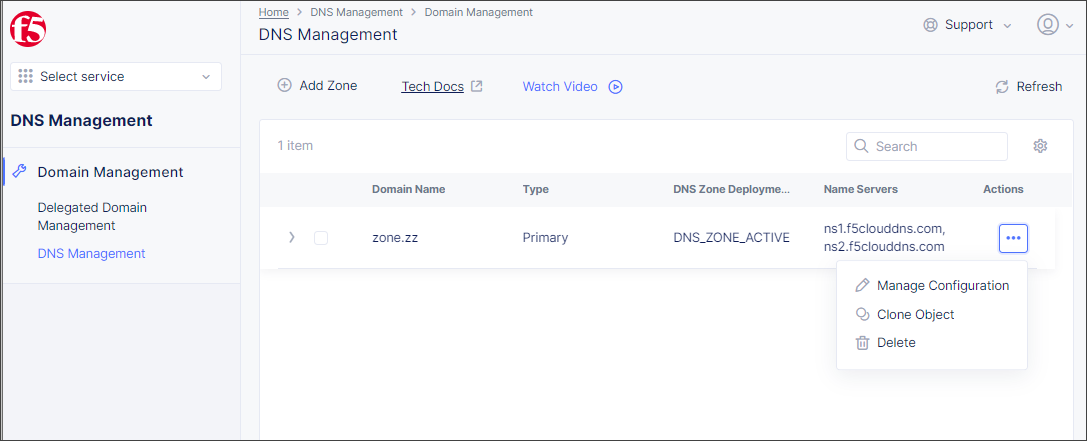The width and height of the screenshot is (1087, 441).
Task: Click the Actions column header
Action: (x=1003, y=189)
